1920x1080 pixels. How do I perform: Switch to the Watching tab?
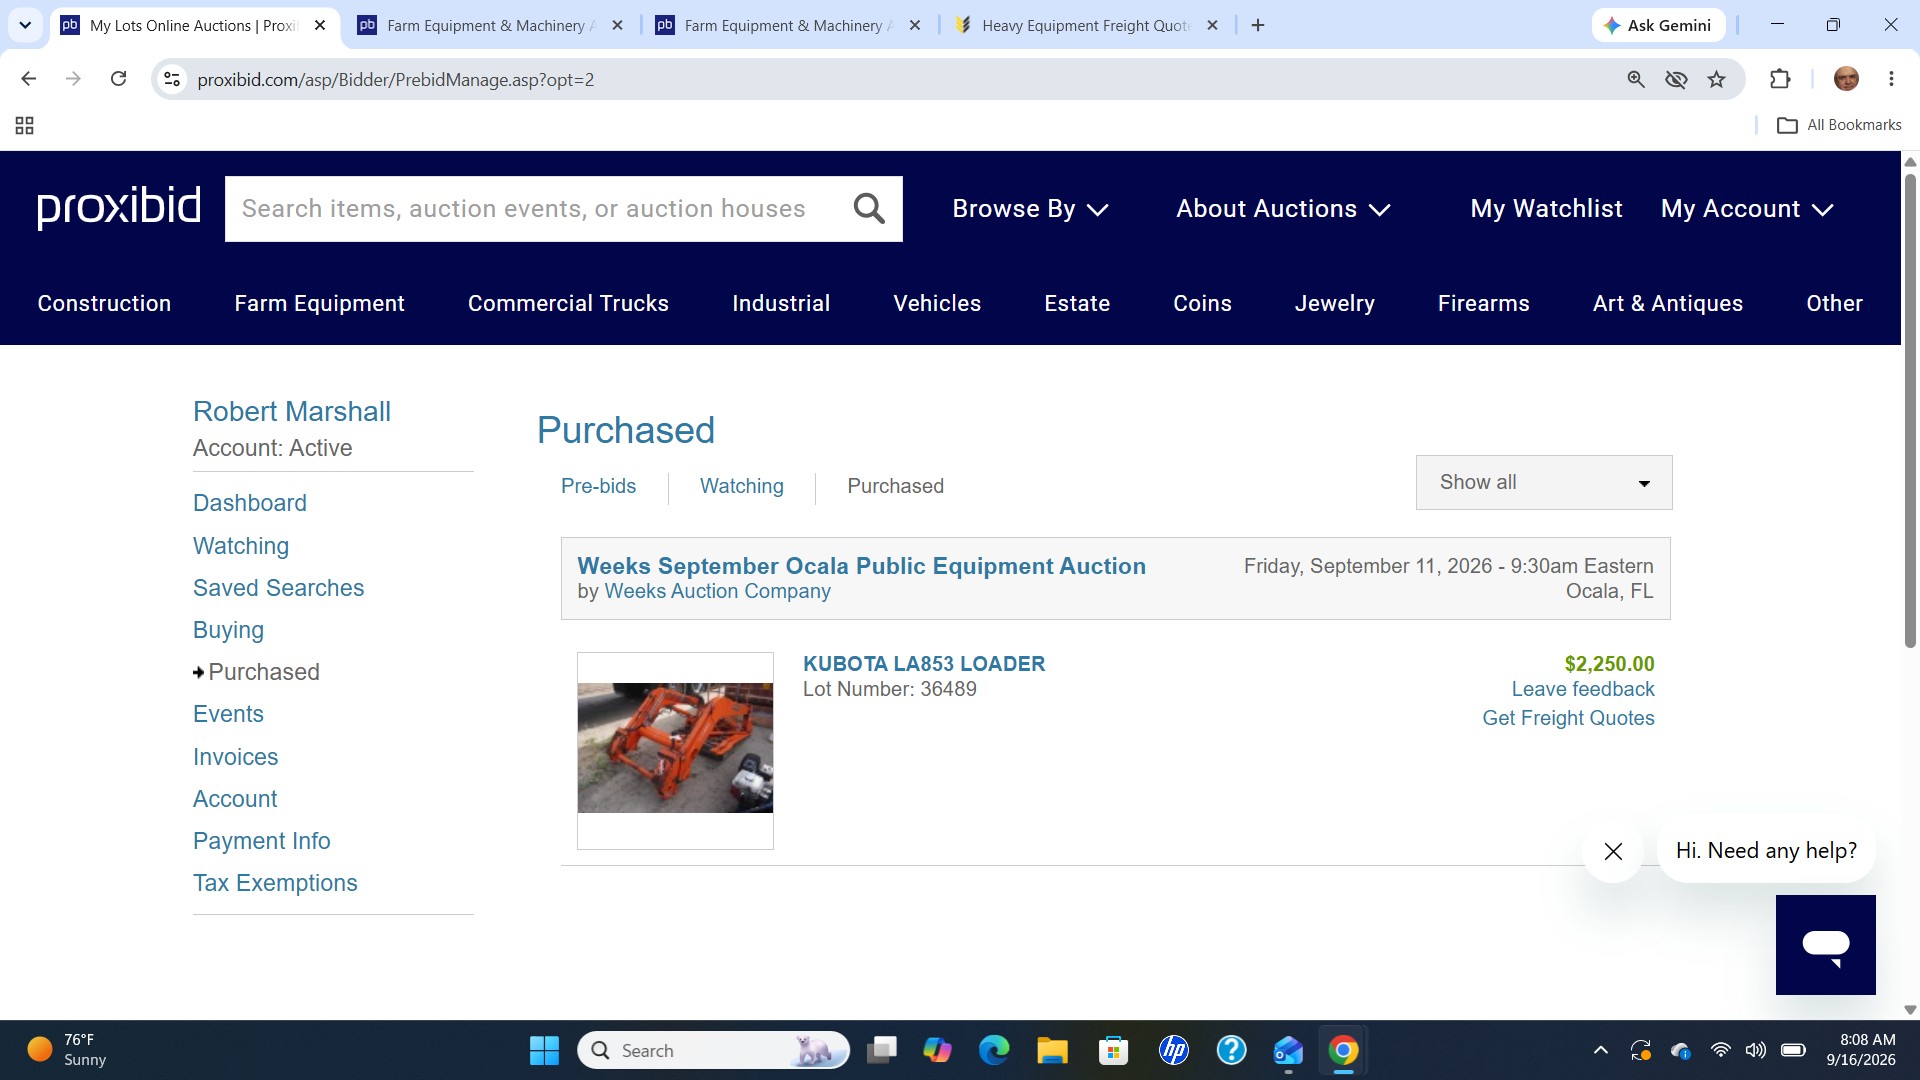pos(741,486)
